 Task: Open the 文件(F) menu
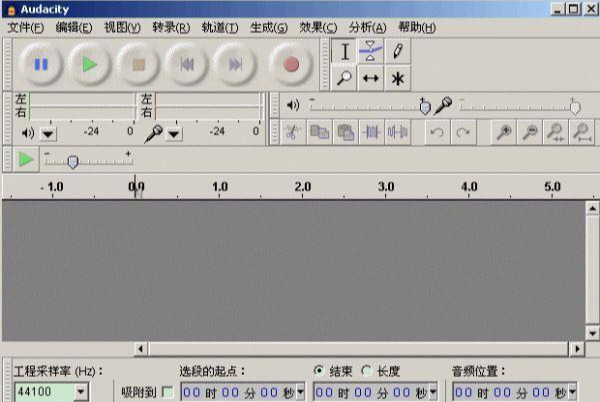coord(26,28)
